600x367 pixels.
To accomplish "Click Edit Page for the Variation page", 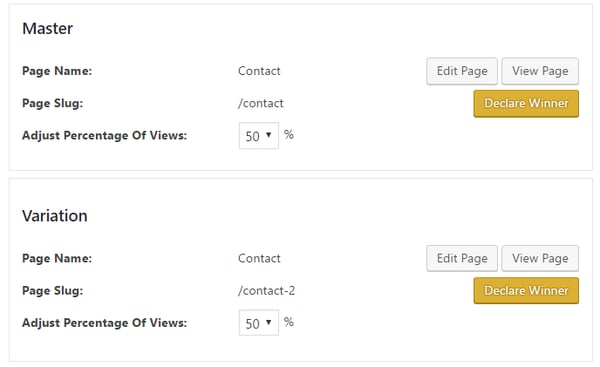I will (462, 258).
